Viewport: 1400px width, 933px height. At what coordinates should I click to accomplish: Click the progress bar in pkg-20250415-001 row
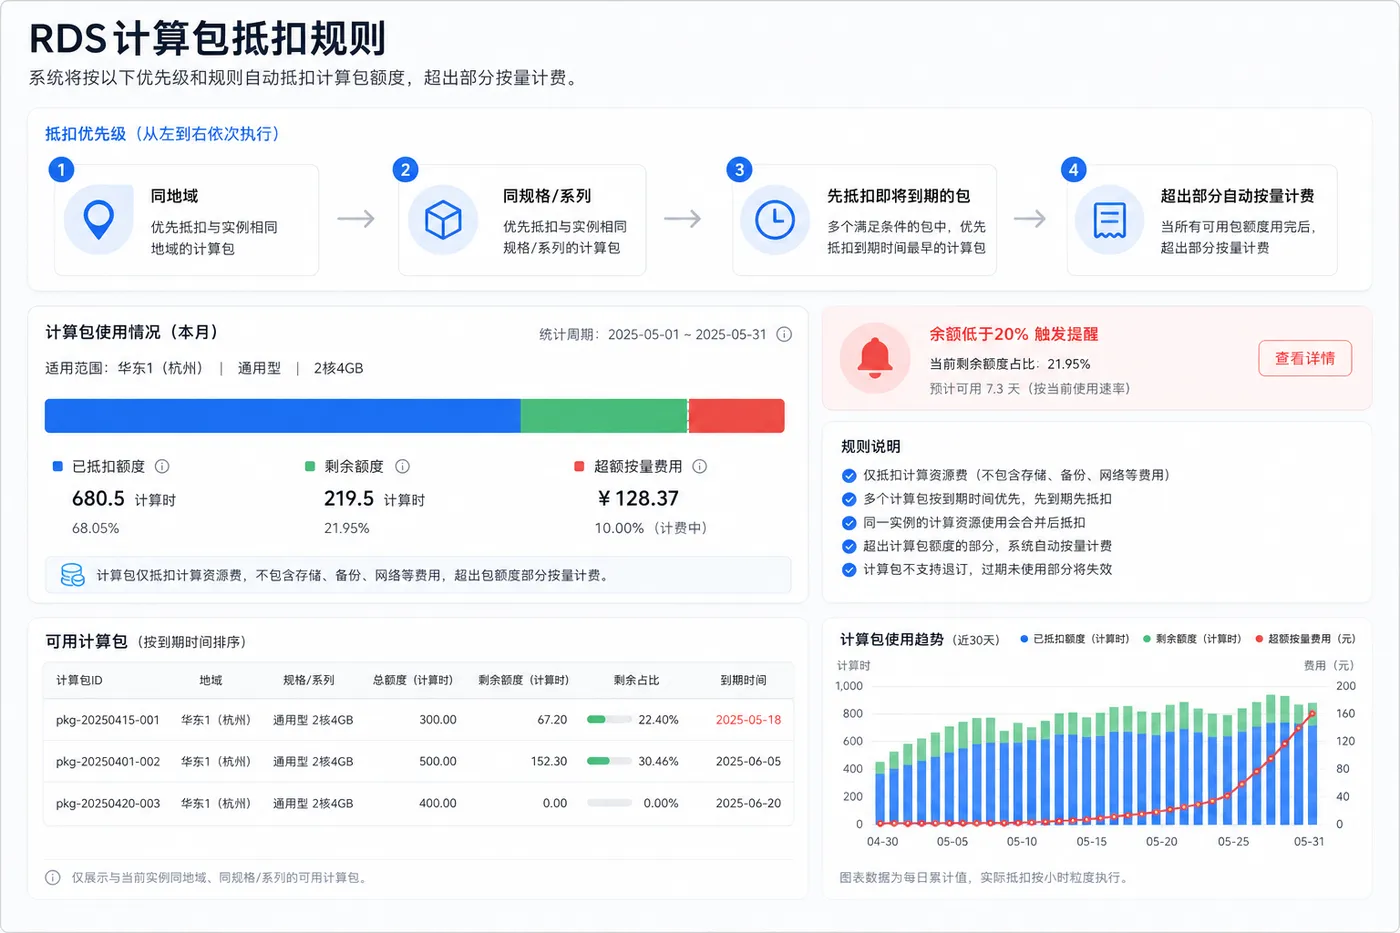click(x=609, y=719)
